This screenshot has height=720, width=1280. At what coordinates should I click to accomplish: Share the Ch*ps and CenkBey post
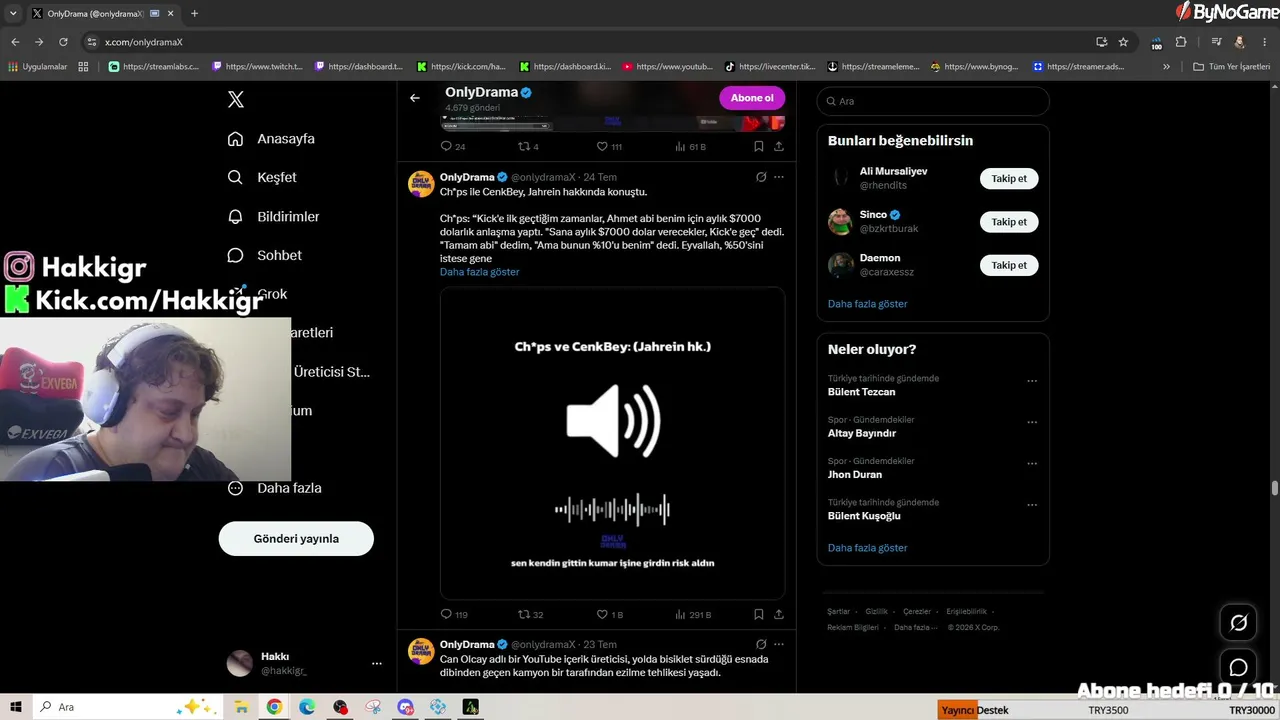coord(779,614)
